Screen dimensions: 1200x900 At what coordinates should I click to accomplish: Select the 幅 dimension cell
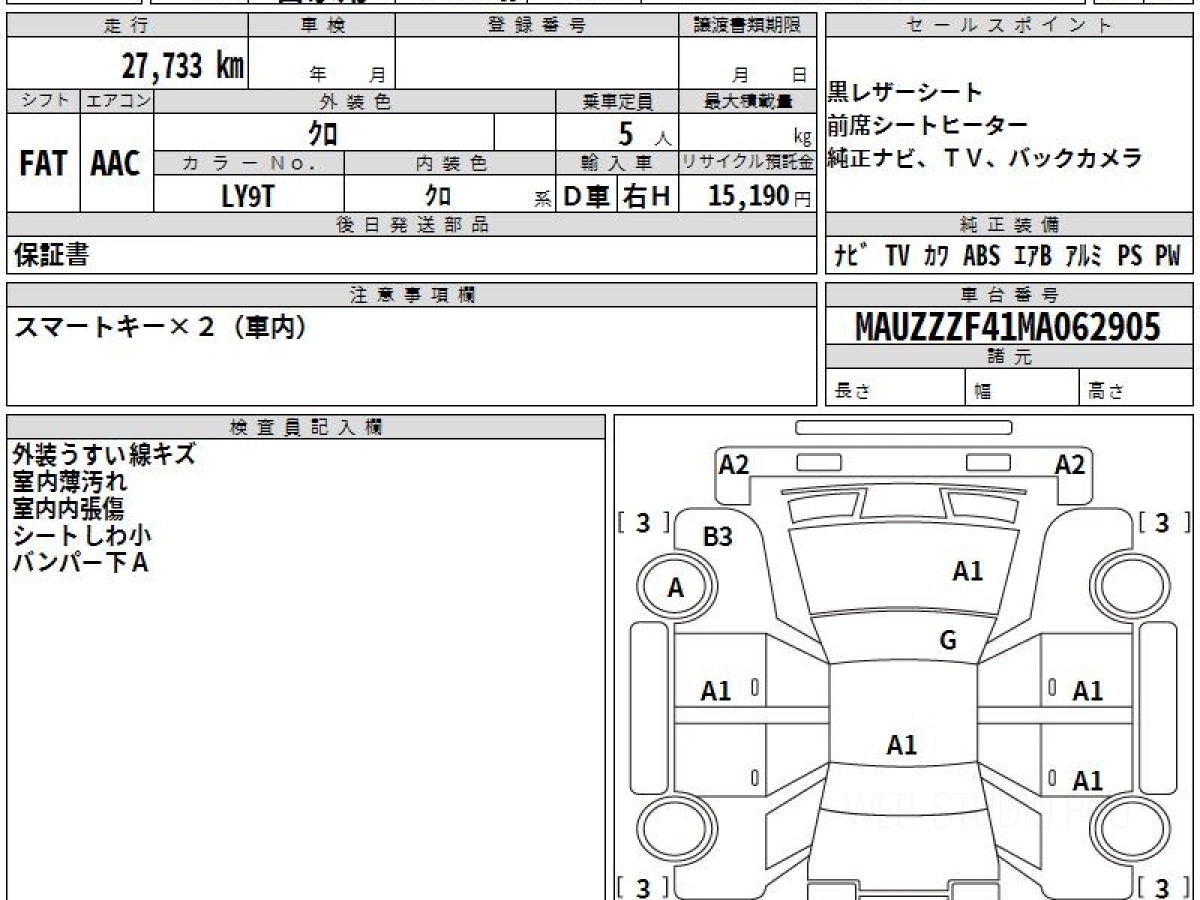[1023, 389]
